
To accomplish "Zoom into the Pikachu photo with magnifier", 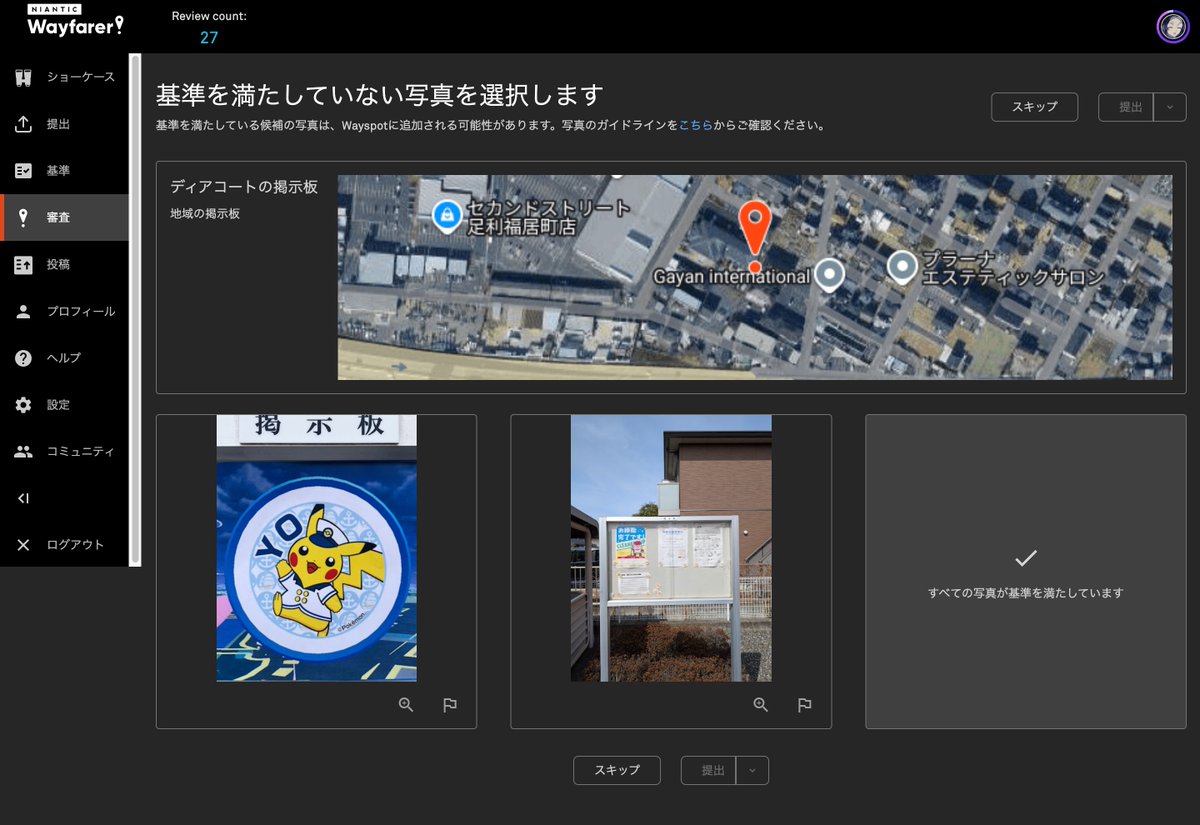I will [406, 705].
